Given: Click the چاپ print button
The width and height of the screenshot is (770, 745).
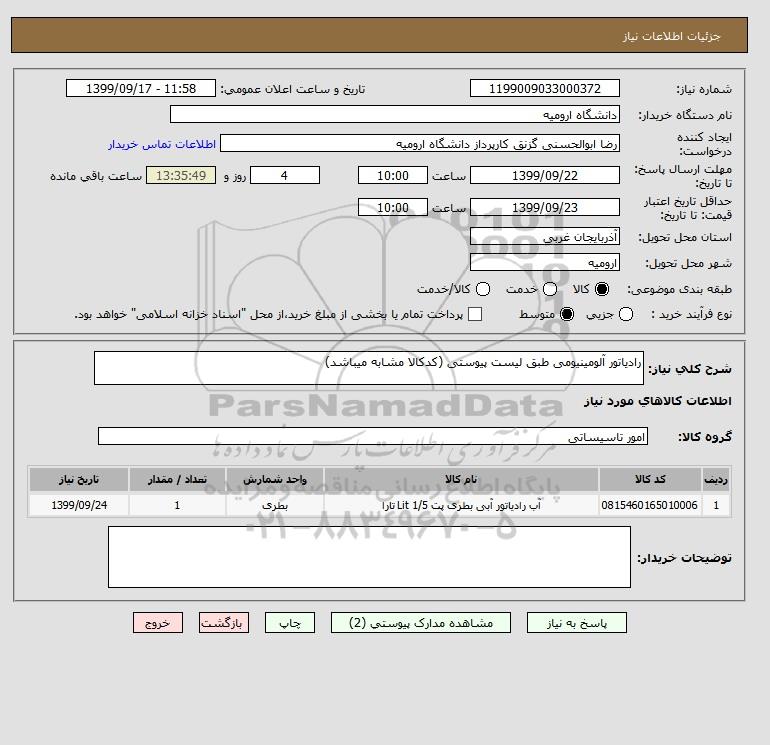Looking at the screenshot, I should pyautogui.click(x=290, y=623).
